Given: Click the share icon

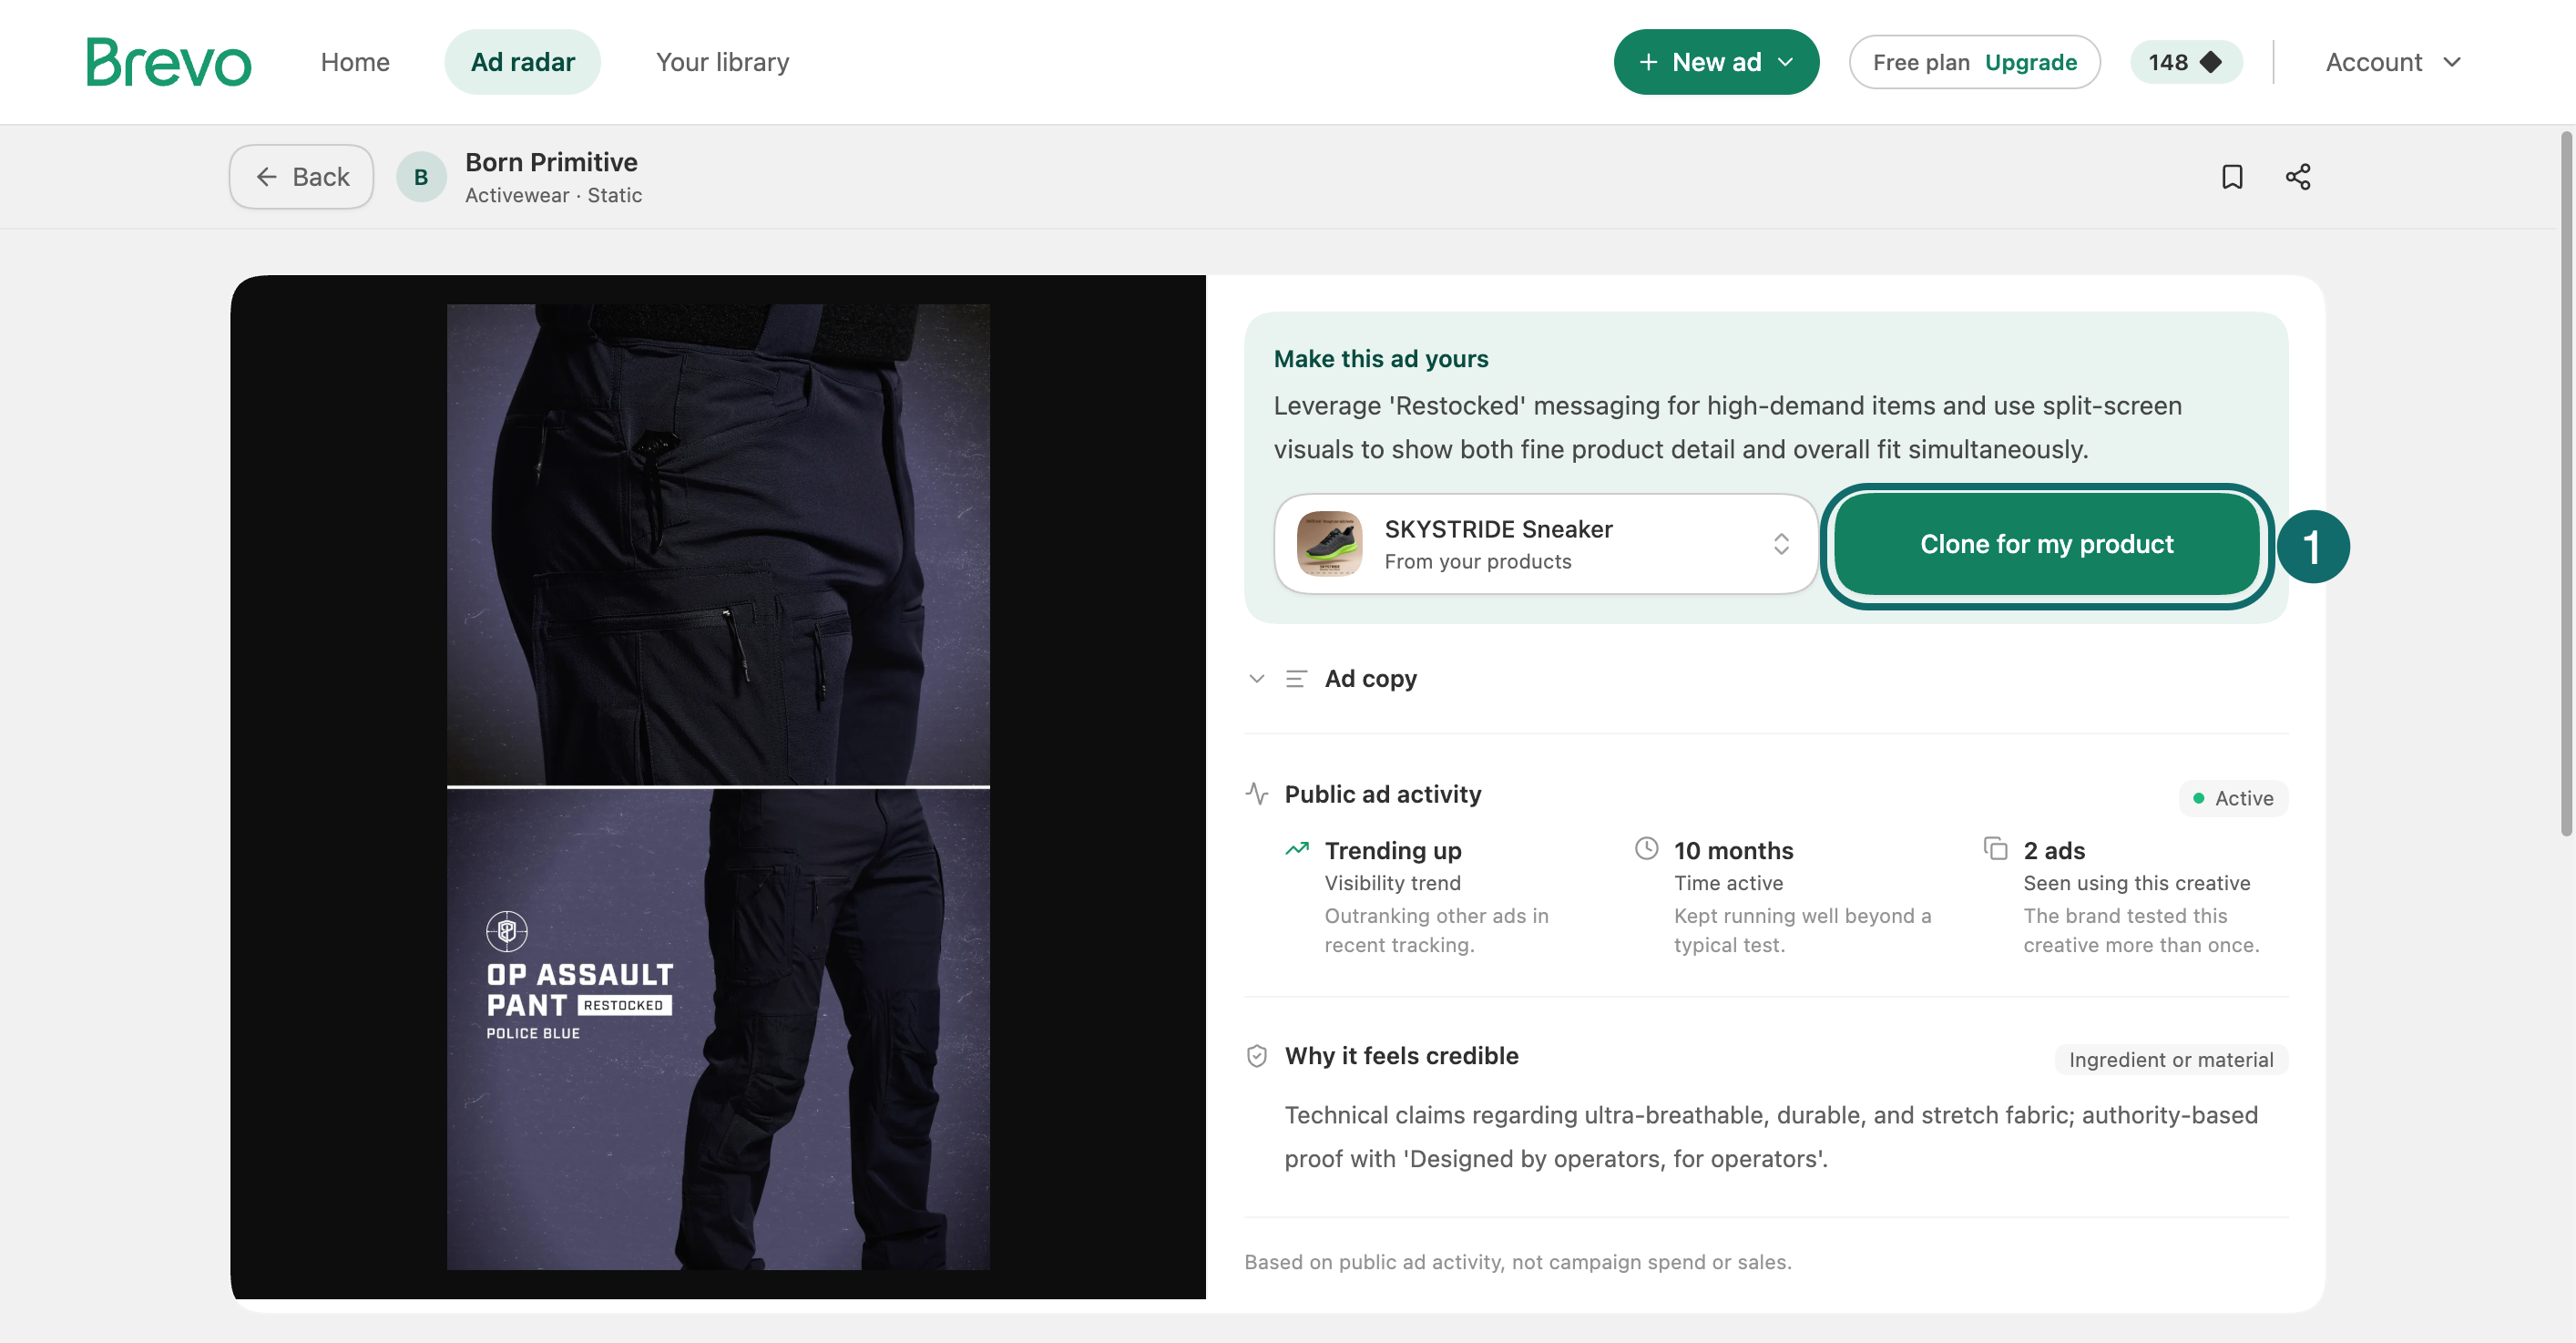Looking at the screenshot, I should click(2298, 177).
